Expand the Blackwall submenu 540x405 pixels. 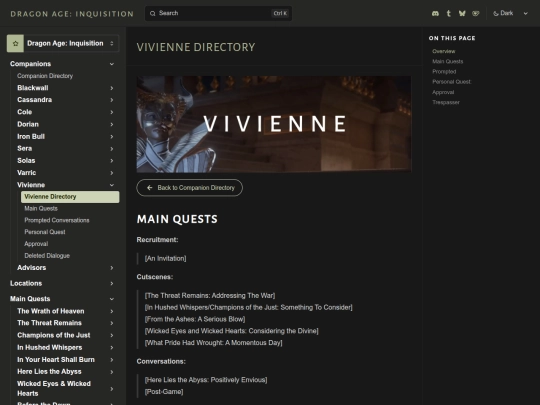112,88
